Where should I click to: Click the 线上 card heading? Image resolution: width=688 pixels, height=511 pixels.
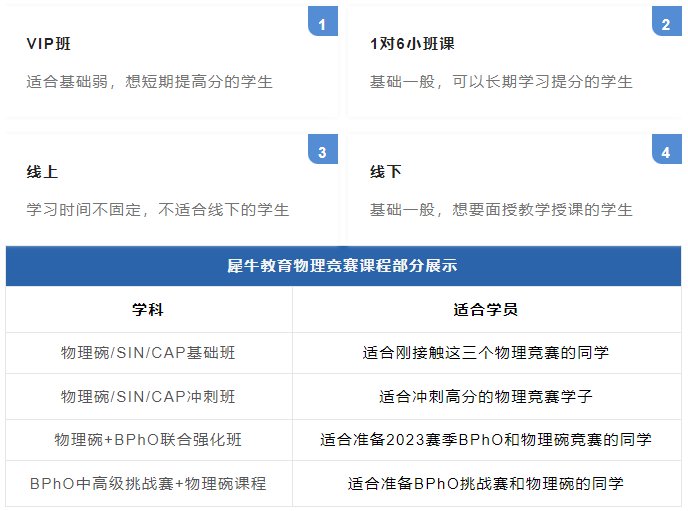tap(42, 172)
